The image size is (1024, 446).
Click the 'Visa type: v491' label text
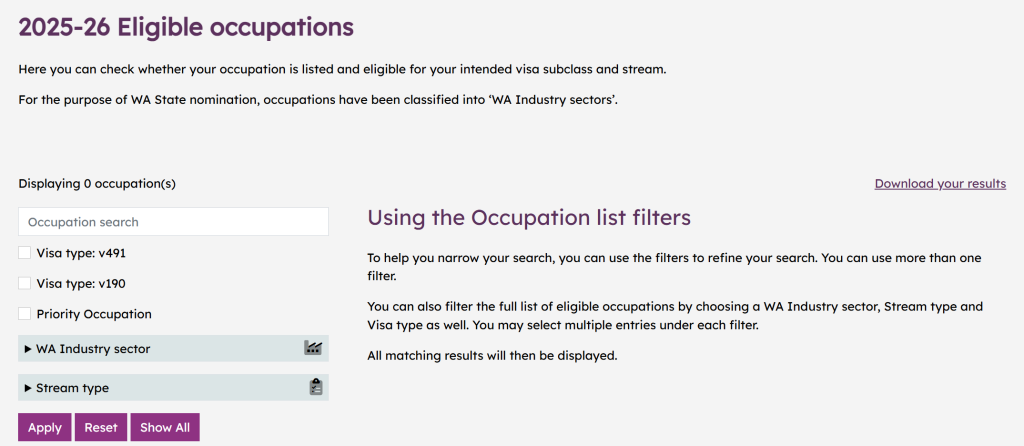(81, 254)
